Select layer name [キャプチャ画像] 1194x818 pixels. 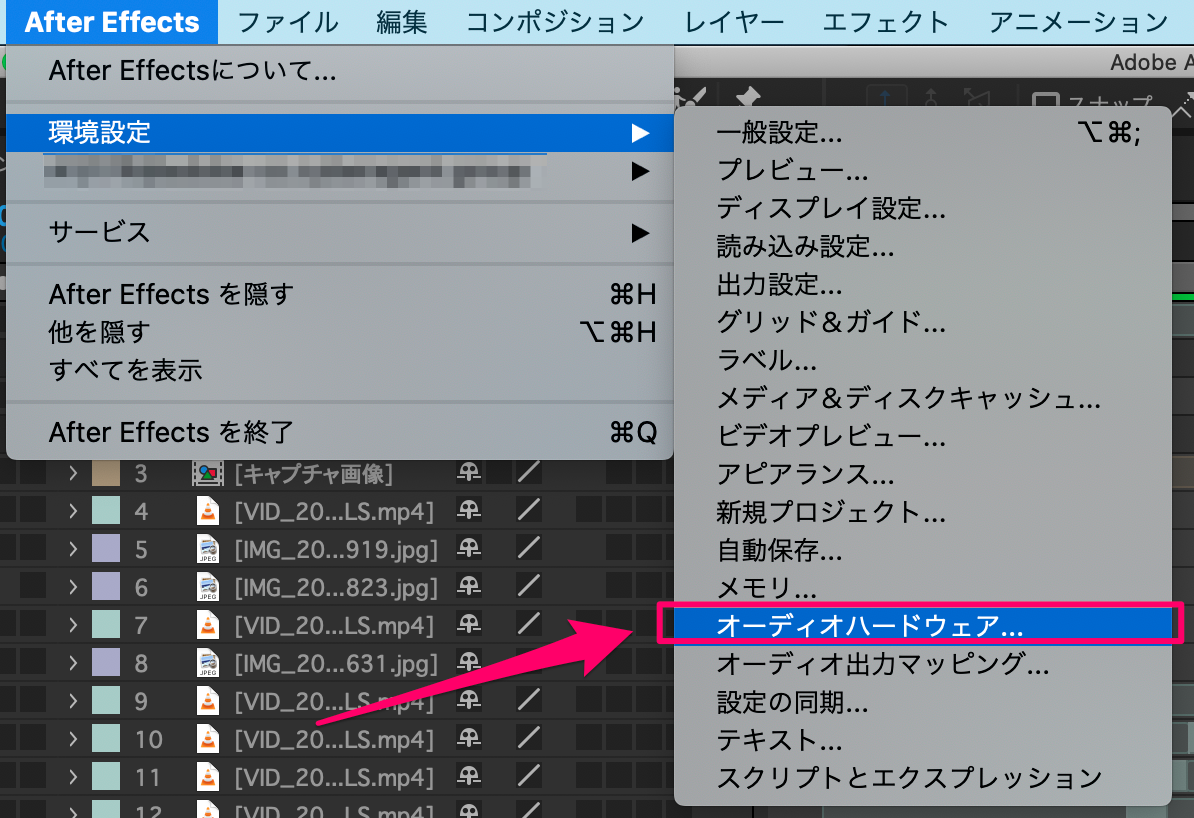[x=314, y=474]
